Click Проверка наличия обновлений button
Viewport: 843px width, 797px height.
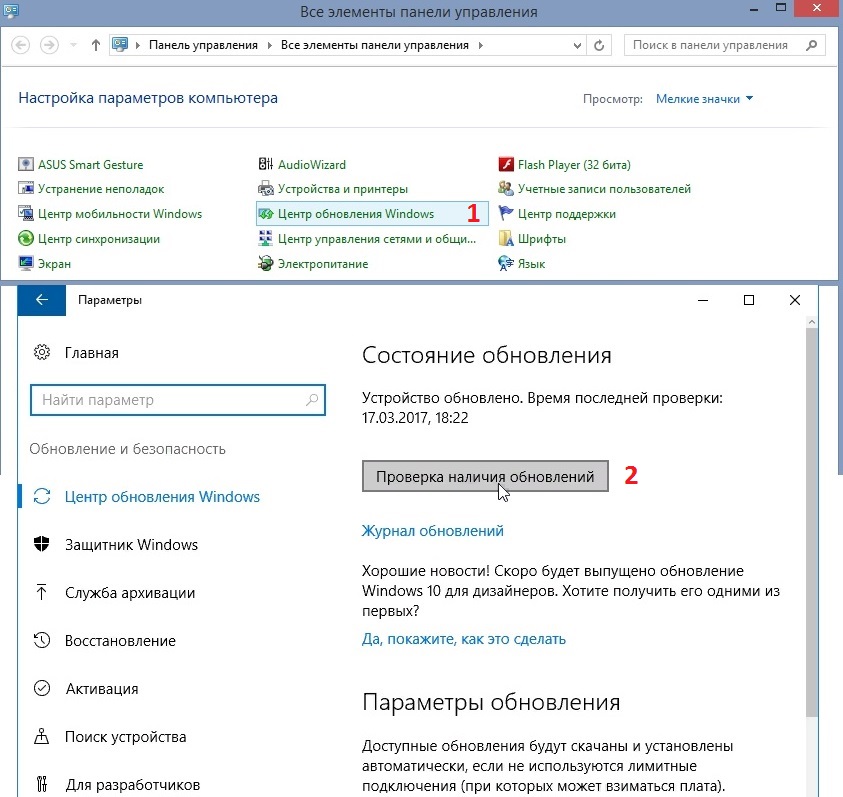[x=485, y=476]
